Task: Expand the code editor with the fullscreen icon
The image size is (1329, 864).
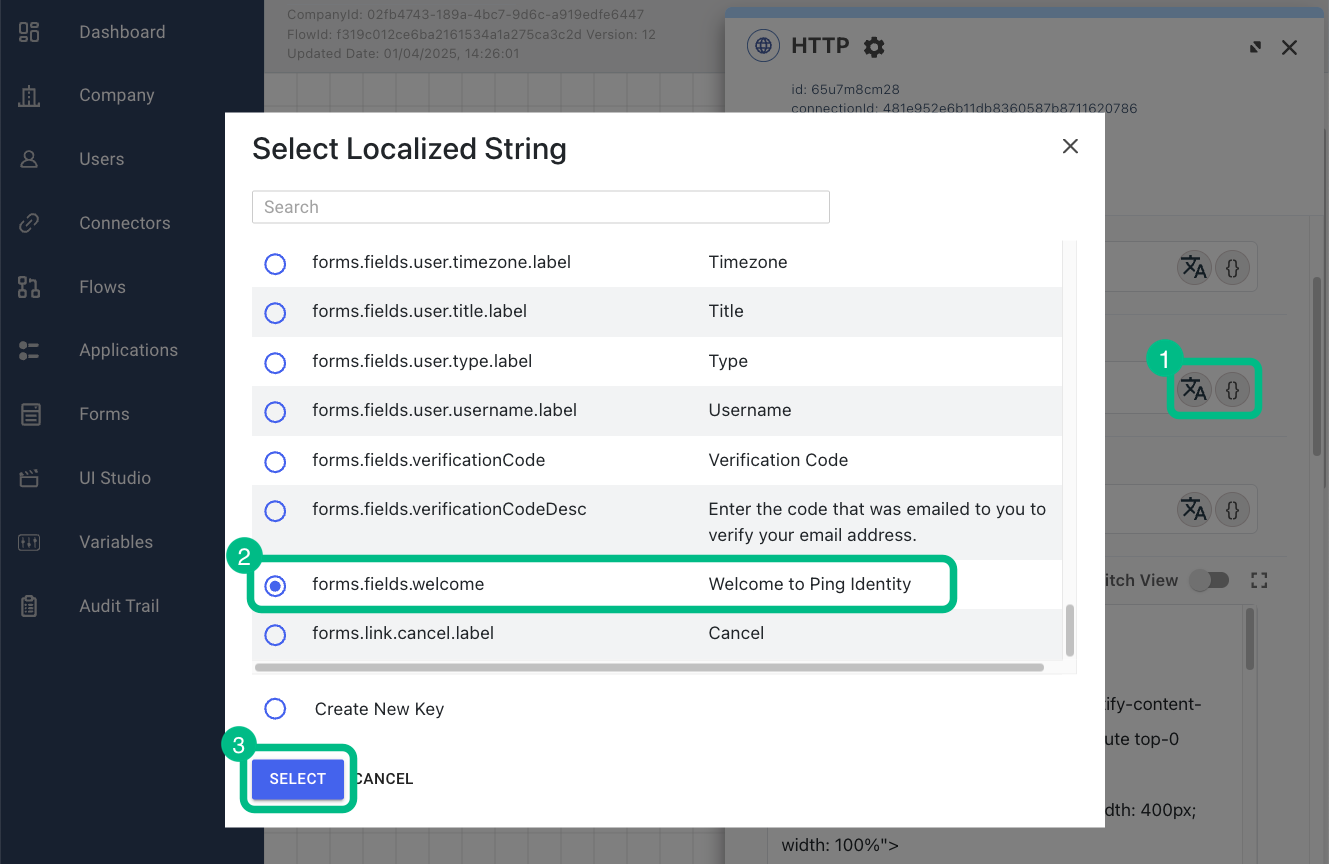Action: click(1259, 580)
